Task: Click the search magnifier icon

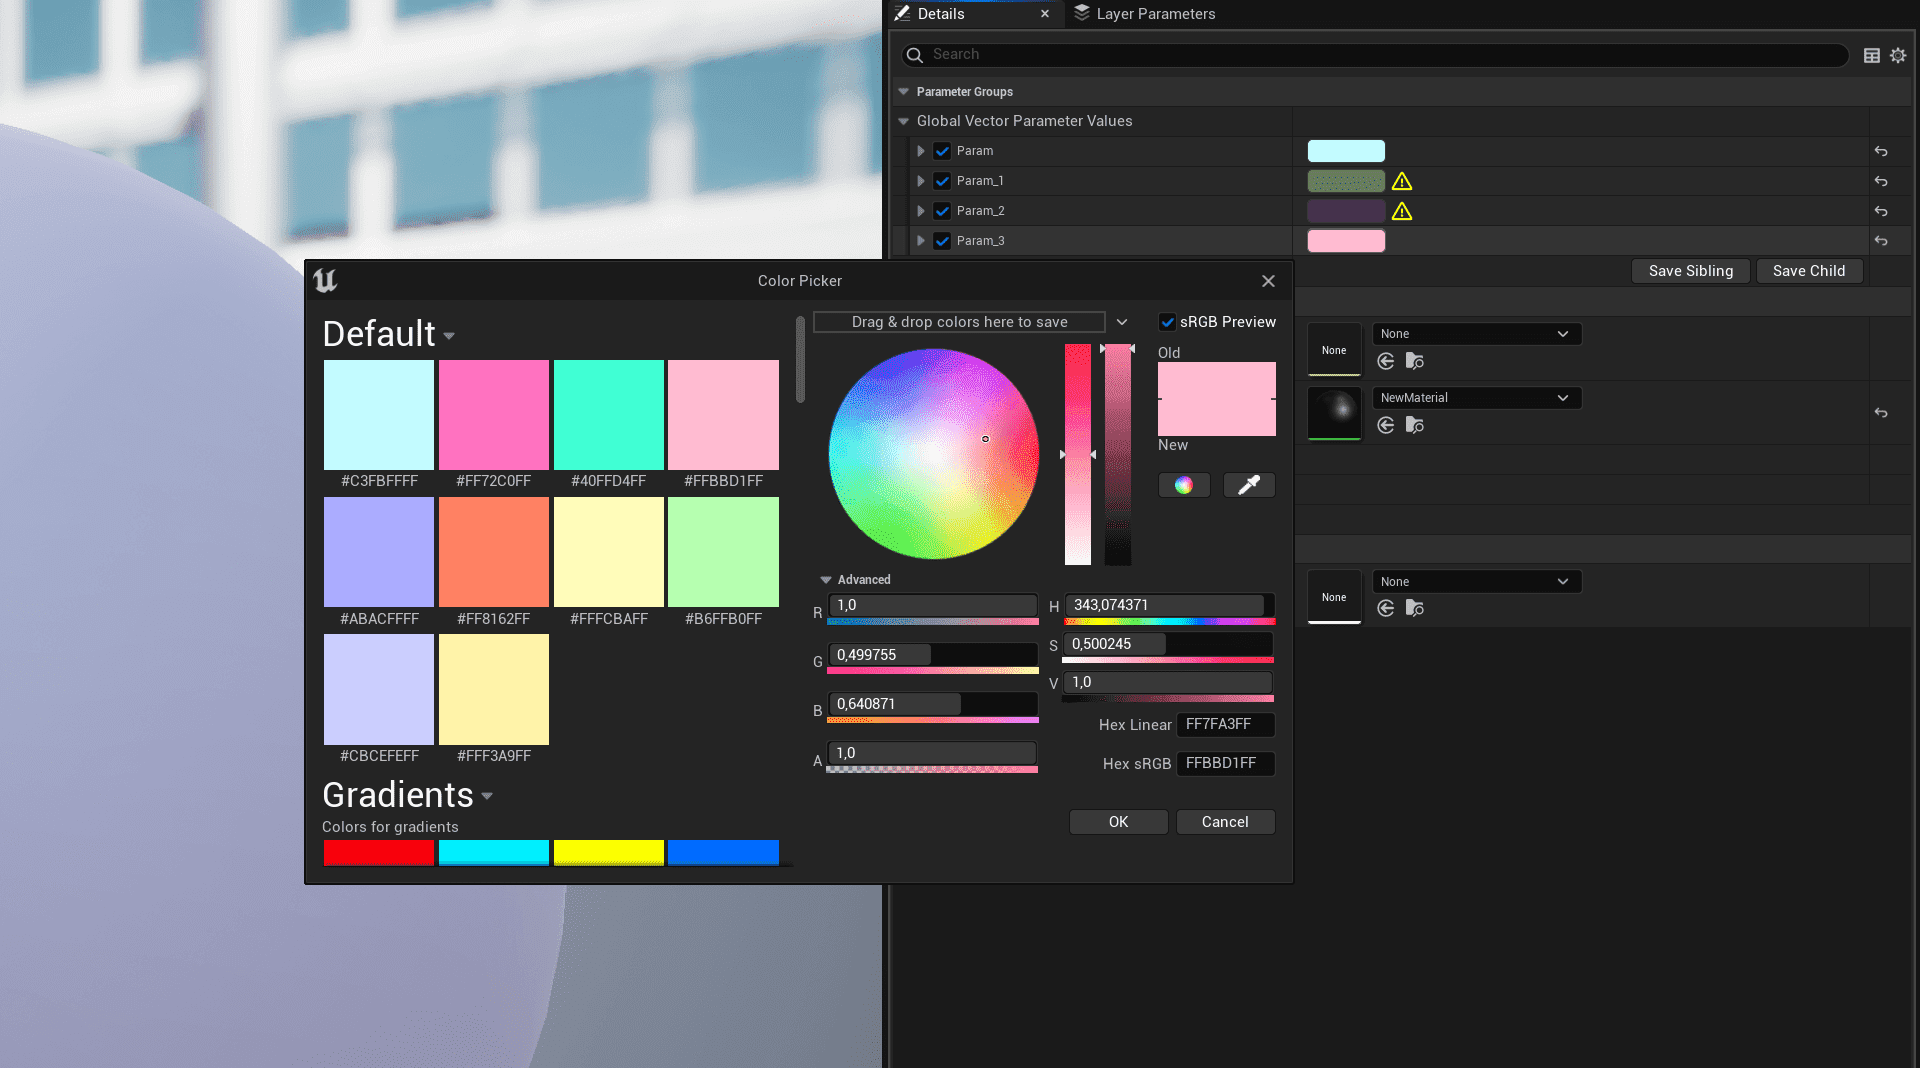Action: pyautogui.click(x=914, y=55)
